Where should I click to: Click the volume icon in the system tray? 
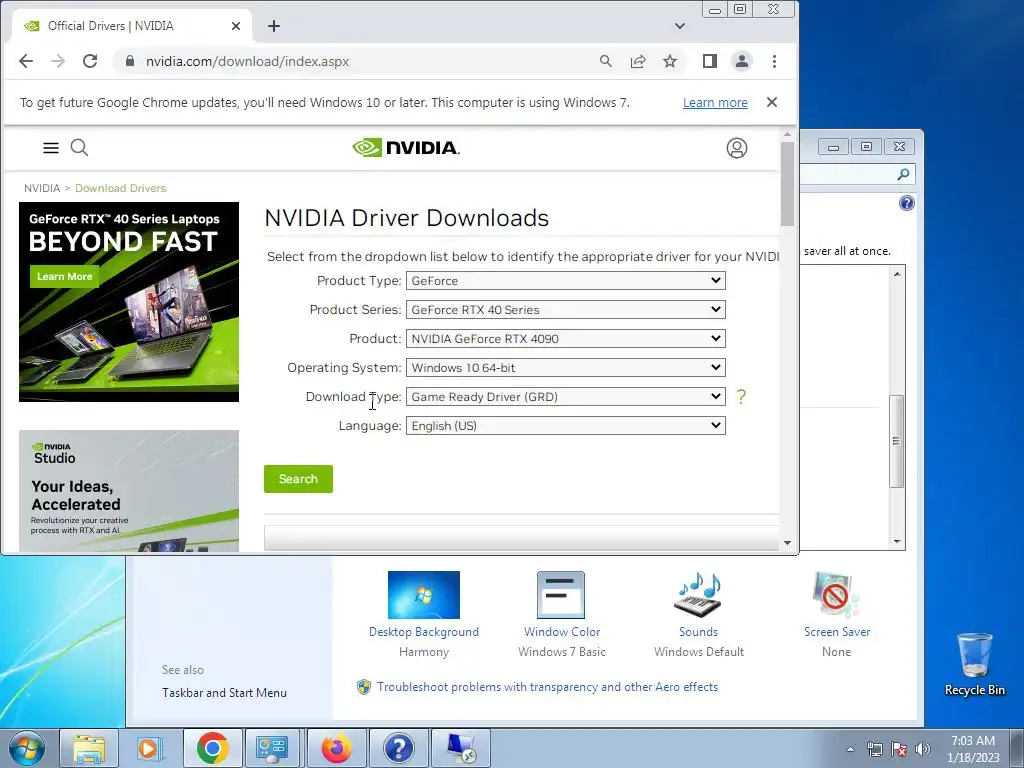pos(923,749)
